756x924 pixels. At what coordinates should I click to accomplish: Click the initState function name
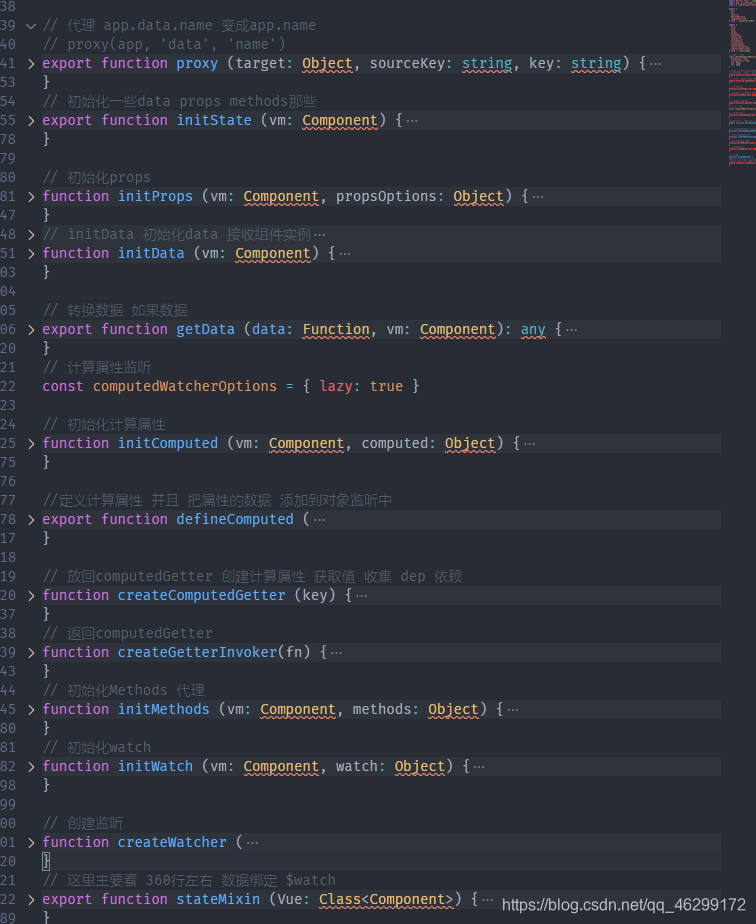click(x=214, y=120)
